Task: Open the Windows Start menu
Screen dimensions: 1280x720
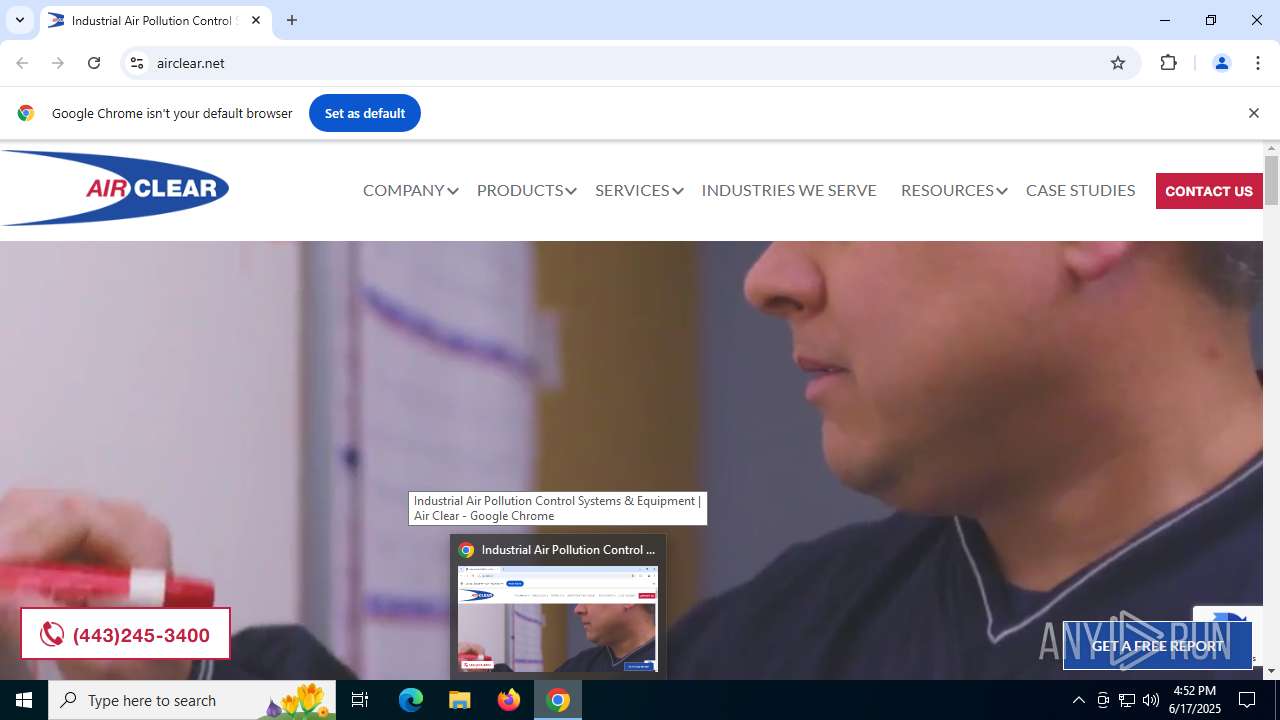Action: pos(24,700)
